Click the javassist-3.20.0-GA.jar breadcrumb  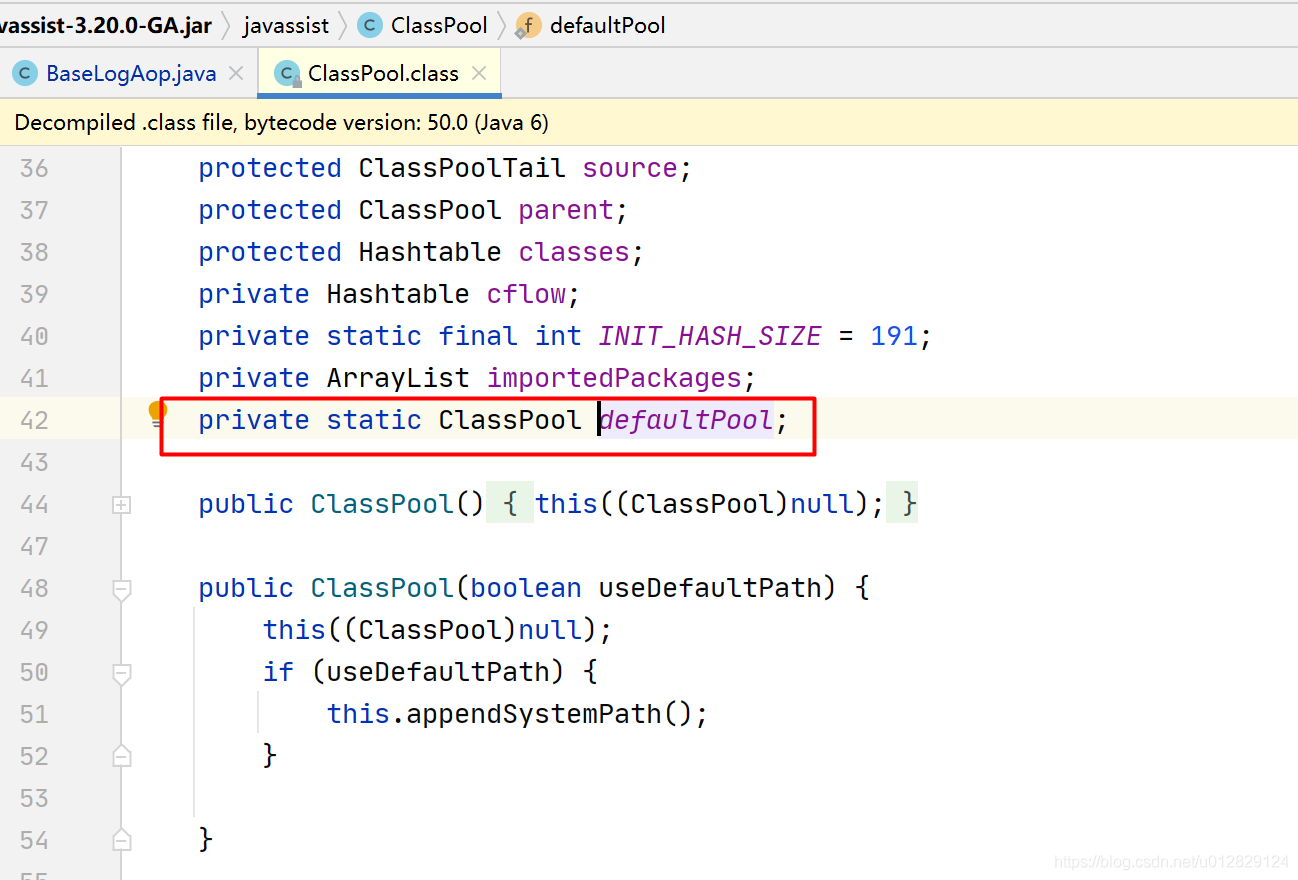pyautogui.click(x=104, y=25)
